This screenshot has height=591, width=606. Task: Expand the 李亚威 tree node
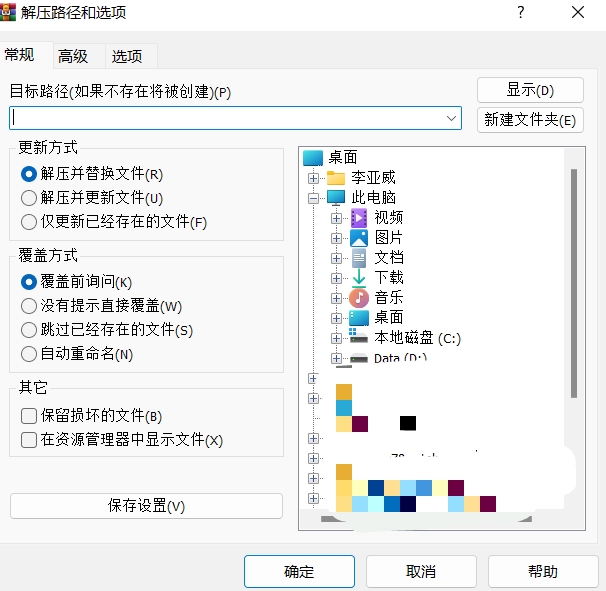[313, 178]
